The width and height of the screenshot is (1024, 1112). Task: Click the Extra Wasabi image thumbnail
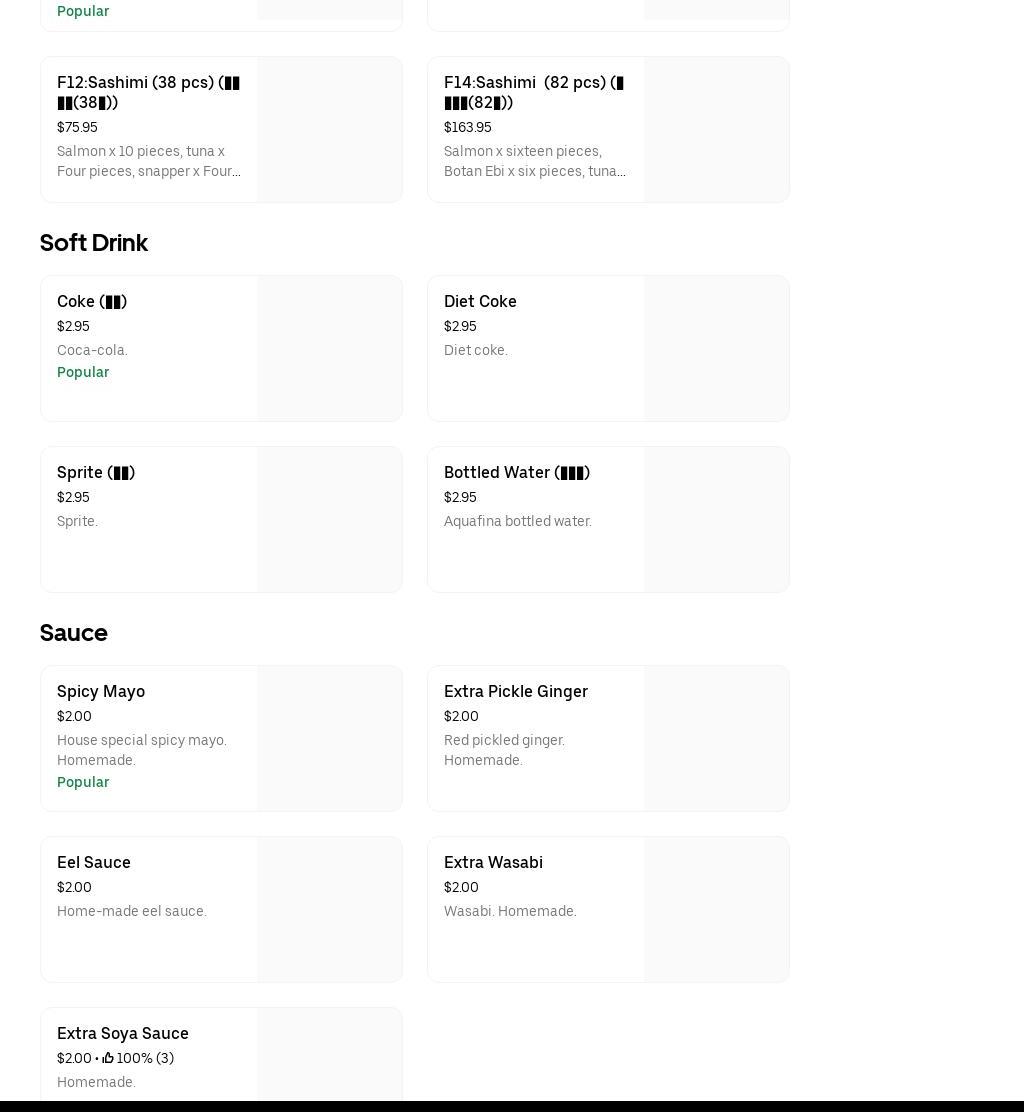[716, 909]
